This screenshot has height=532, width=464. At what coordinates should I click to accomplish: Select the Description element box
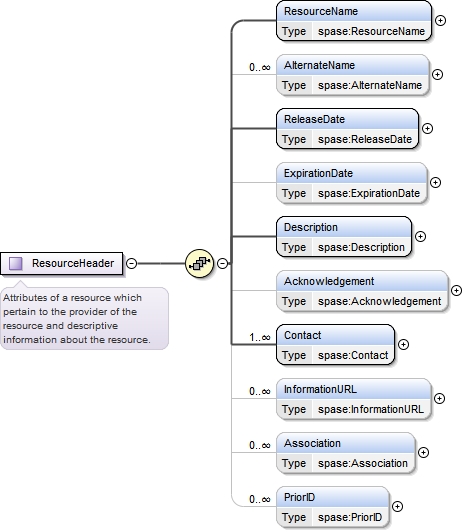[x=344, y=236]
